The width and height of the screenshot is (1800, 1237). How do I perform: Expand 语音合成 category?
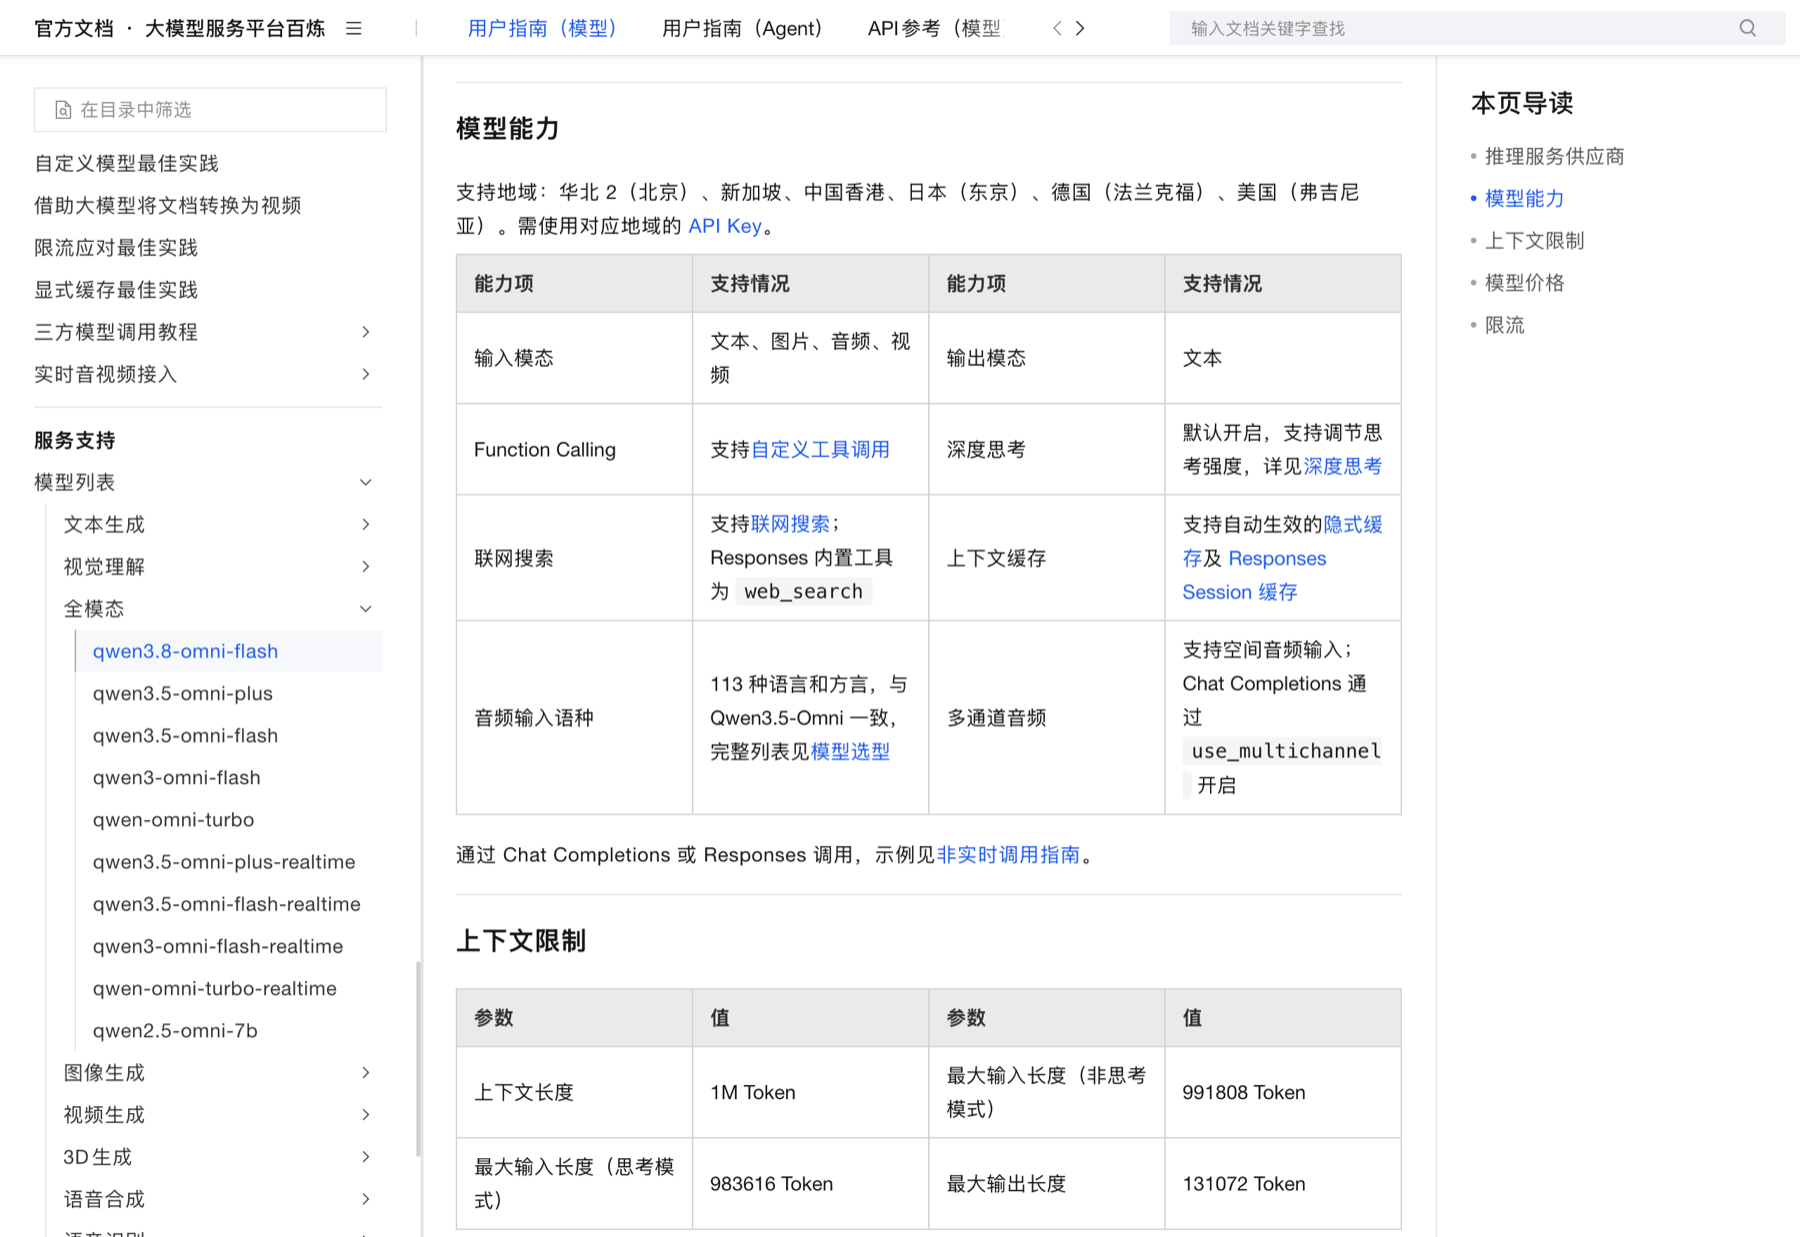366,1198
